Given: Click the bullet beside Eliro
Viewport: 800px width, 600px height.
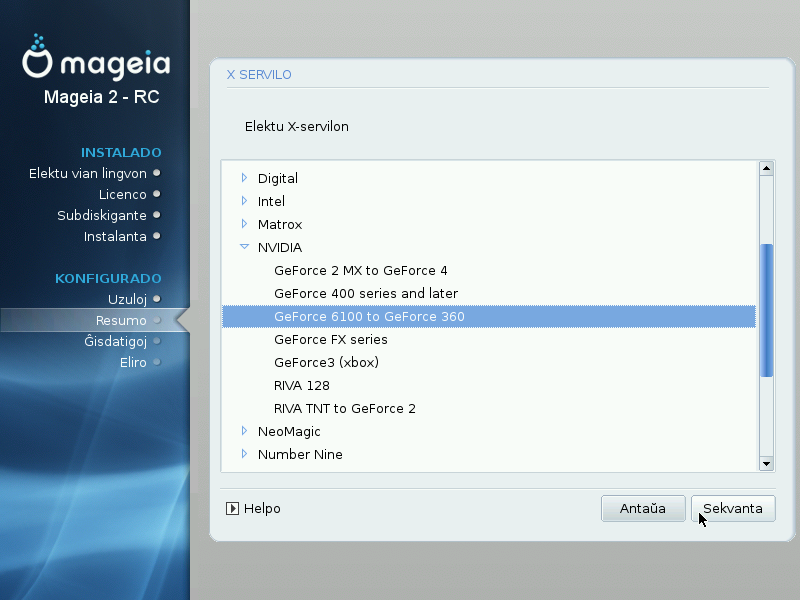Looking at the screenshot, I should [x=157, y=362].
